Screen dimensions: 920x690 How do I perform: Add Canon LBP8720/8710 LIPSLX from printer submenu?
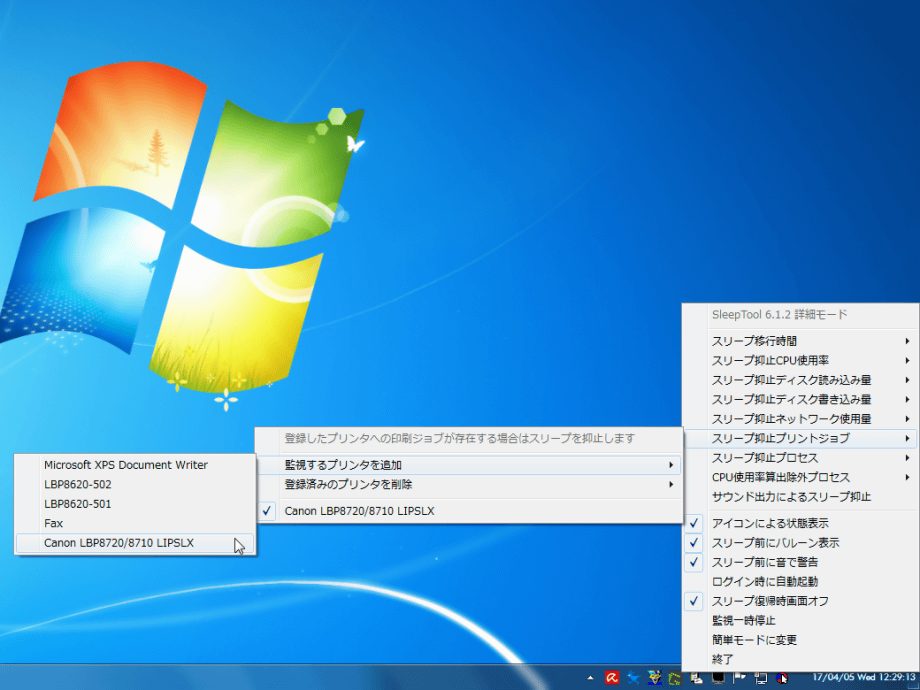[x=135, y=543]
